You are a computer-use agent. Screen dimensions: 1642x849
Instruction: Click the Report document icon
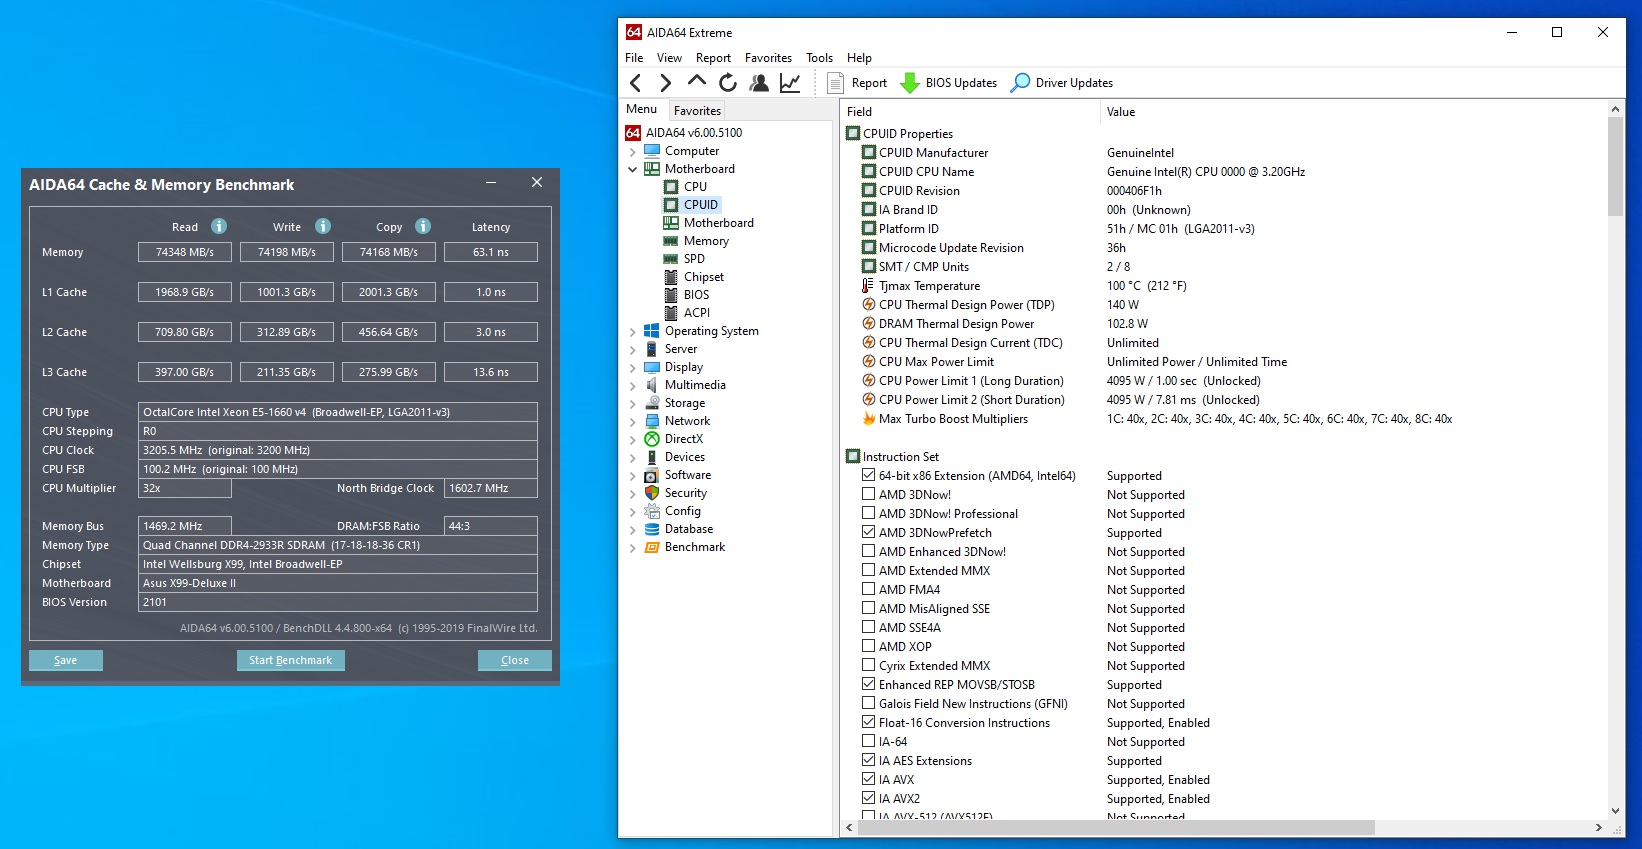836,83
